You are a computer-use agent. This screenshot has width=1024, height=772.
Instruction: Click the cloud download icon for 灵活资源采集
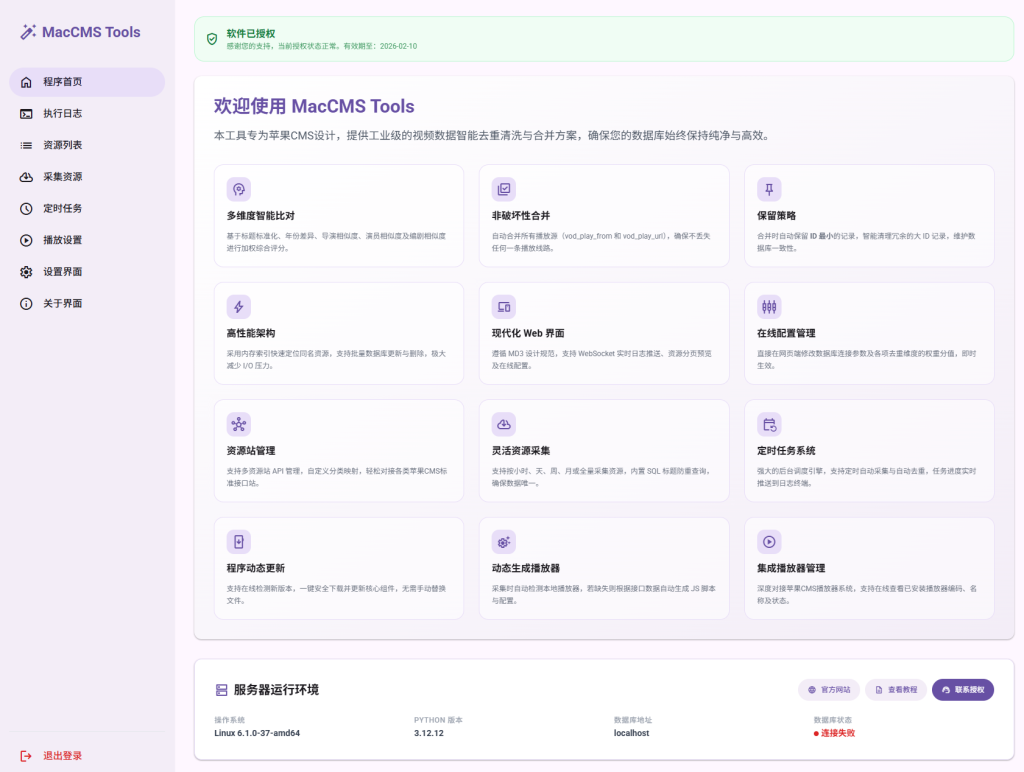pyautogui.click(x=504, y=424)
